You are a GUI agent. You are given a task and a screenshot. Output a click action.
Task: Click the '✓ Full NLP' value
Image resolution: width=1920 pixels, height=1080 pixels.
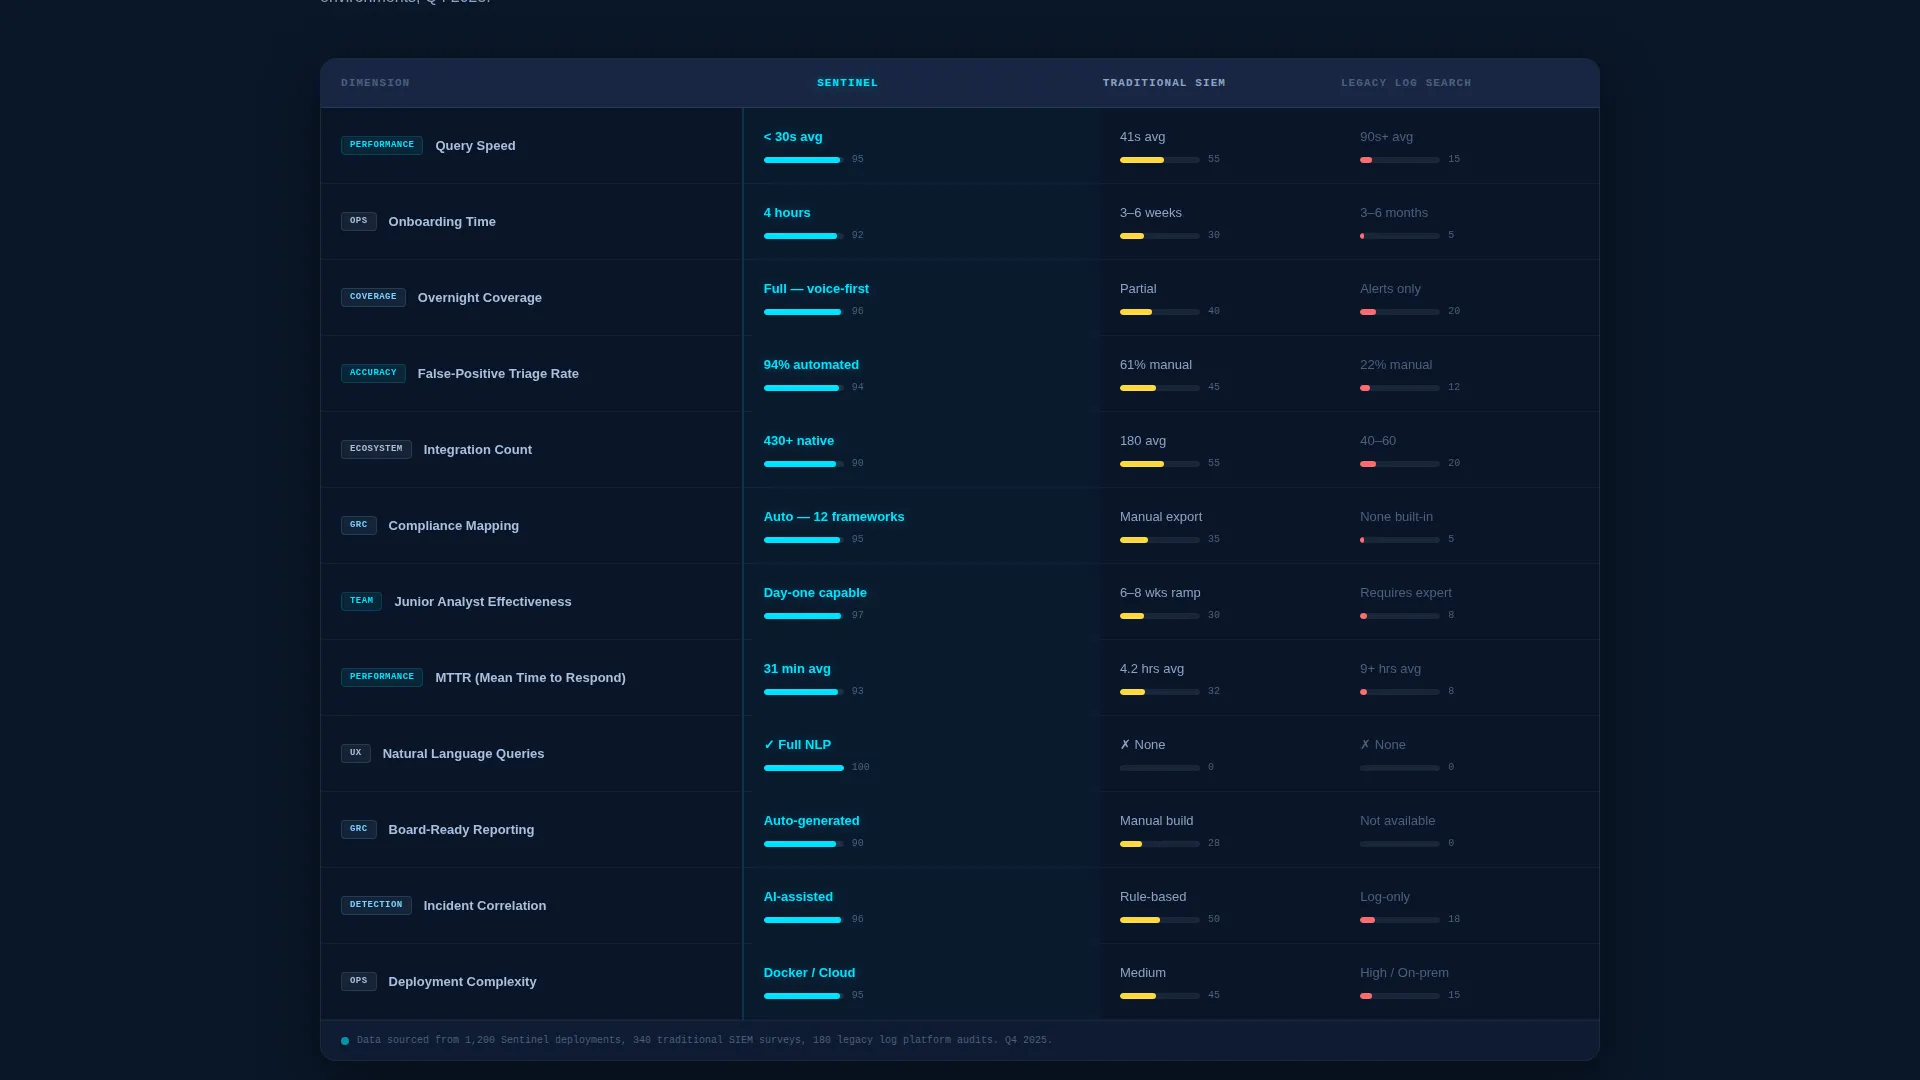coord(797,745)
